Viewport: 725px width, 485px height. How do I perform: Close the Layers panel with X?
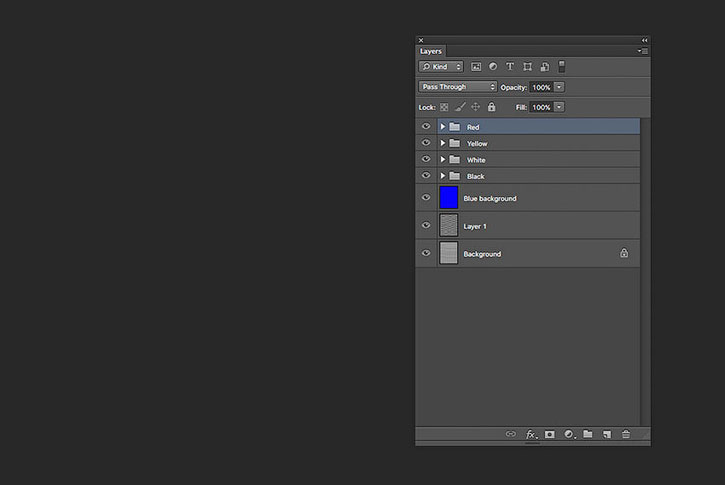(x=421, y=40)
